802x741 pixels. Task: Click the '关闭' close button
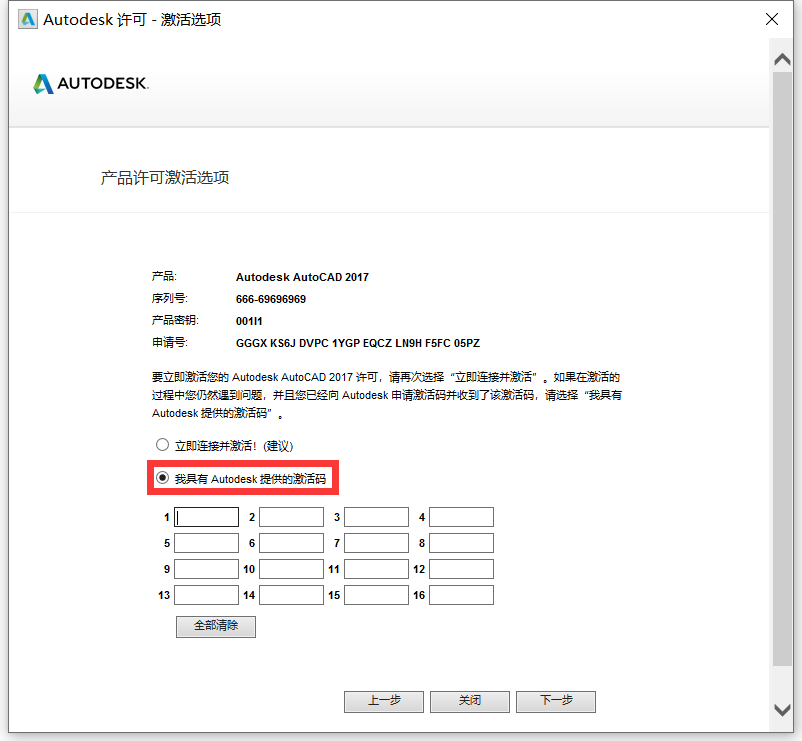[470, 702]
